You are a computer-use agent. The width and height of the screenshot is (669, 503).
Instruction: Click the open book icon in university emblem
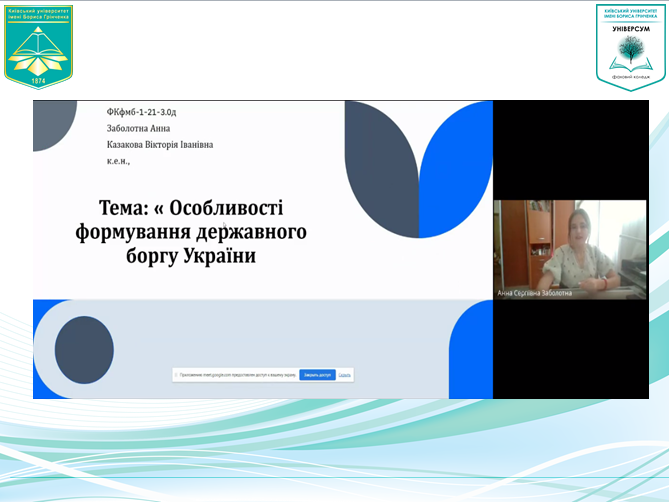(38, 53)
